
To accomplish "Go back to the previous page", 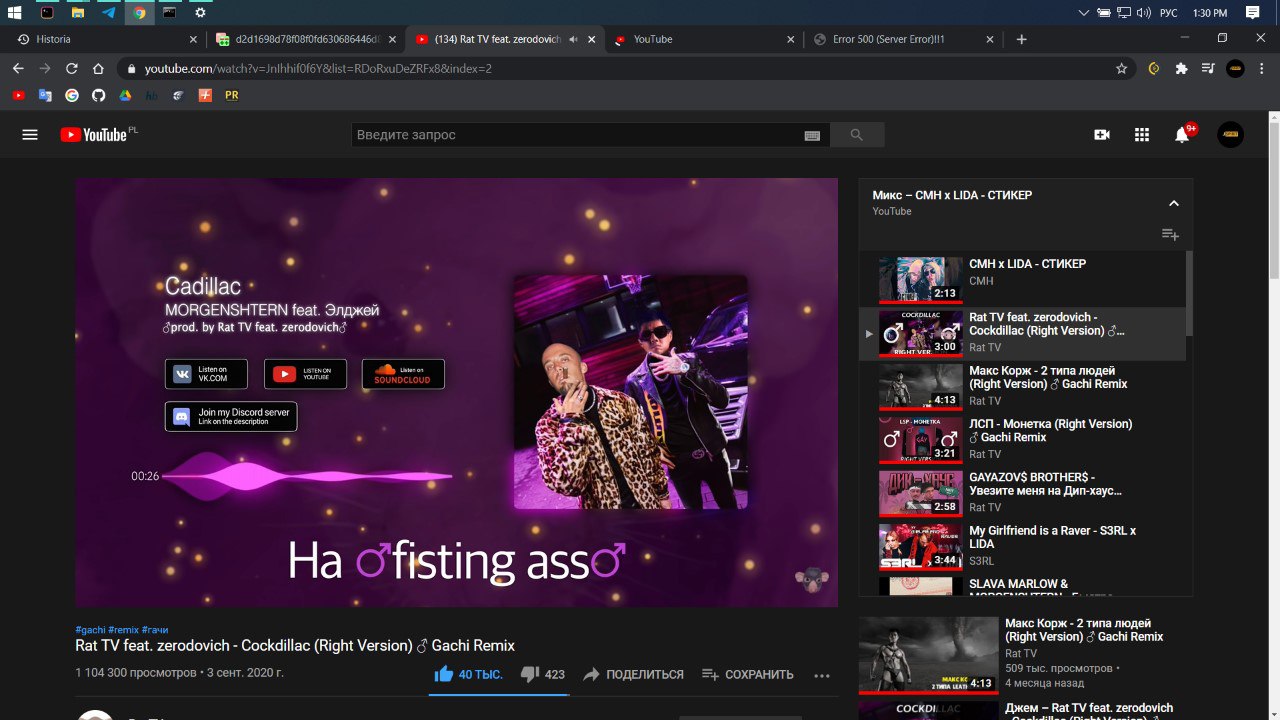I will tap(18, 69).
